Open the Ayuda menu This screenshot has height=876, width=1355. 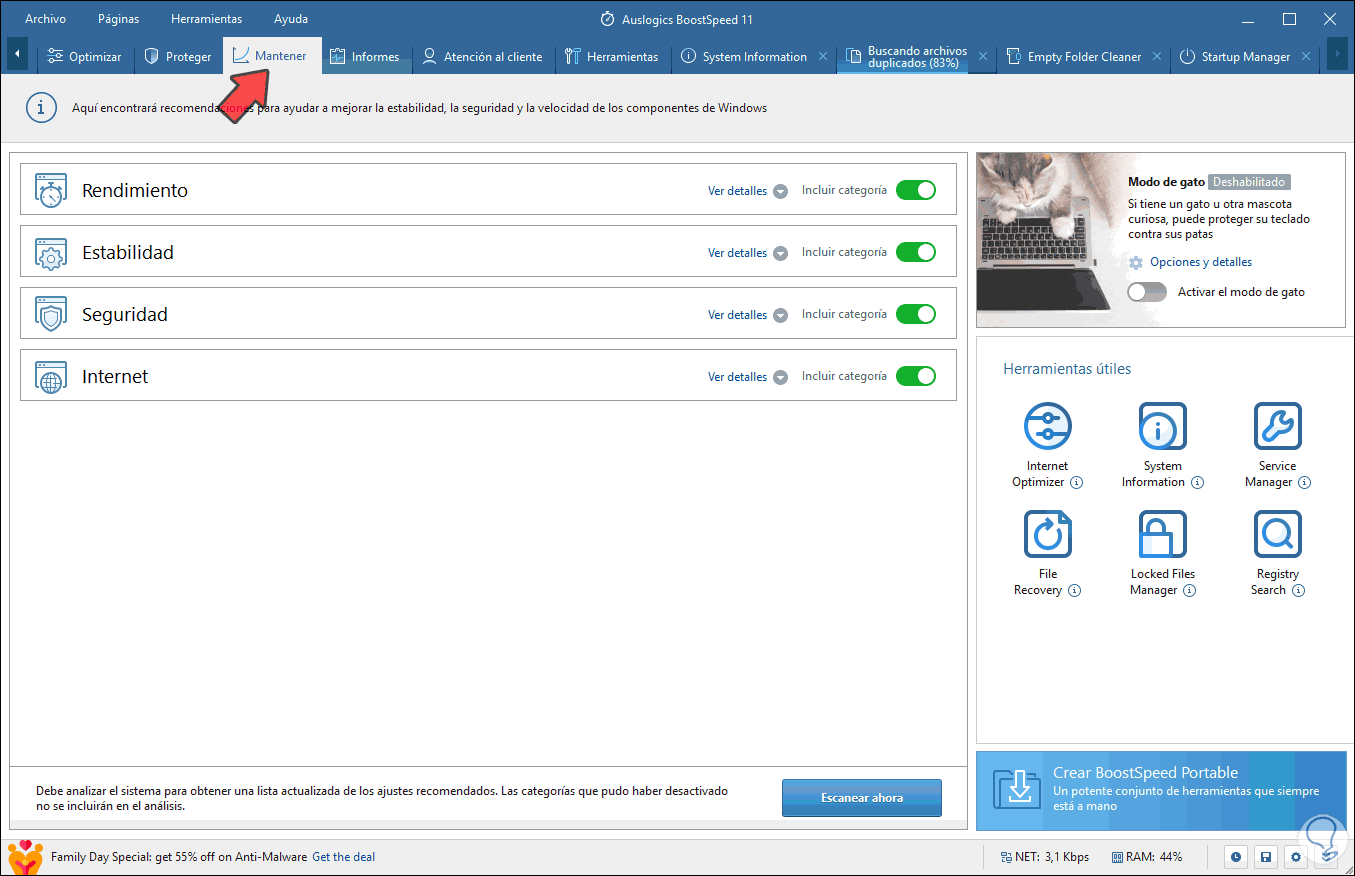291,19
